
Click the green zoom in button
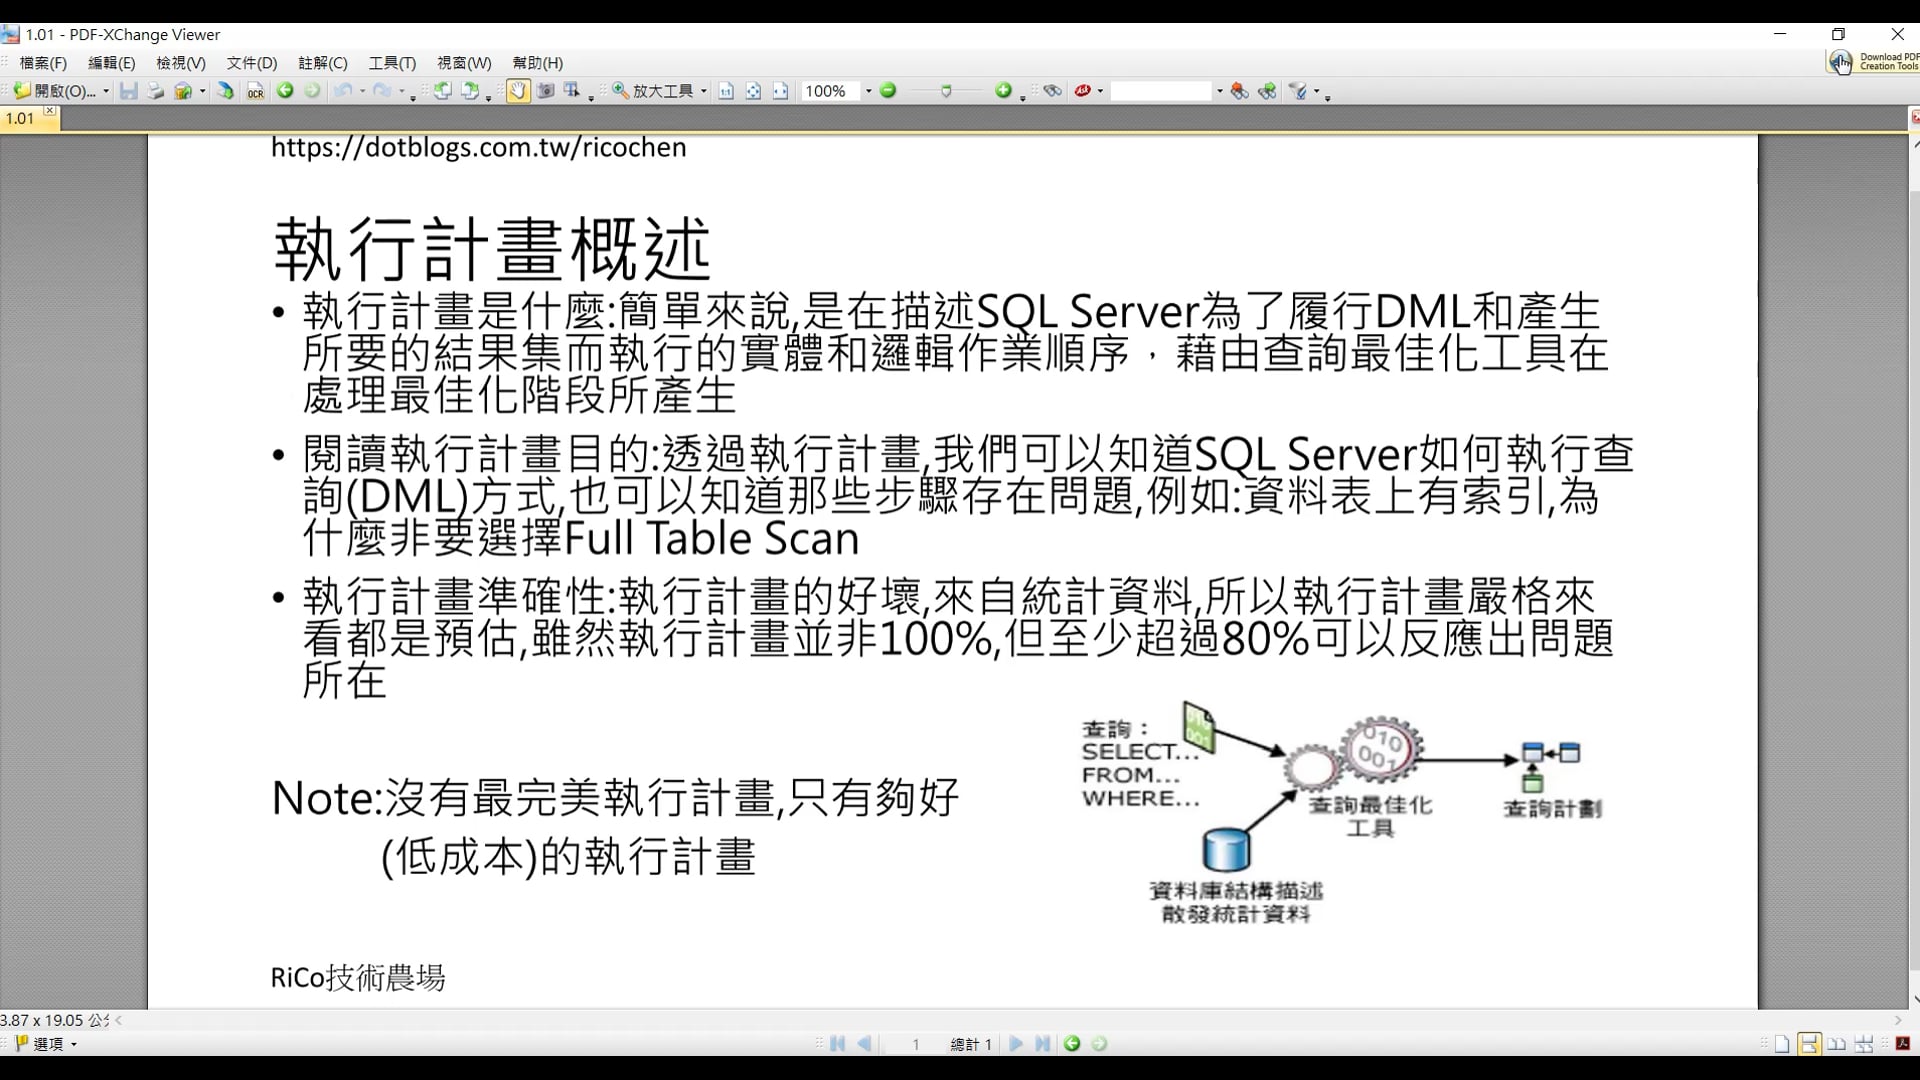click(x=1003, y=91)
